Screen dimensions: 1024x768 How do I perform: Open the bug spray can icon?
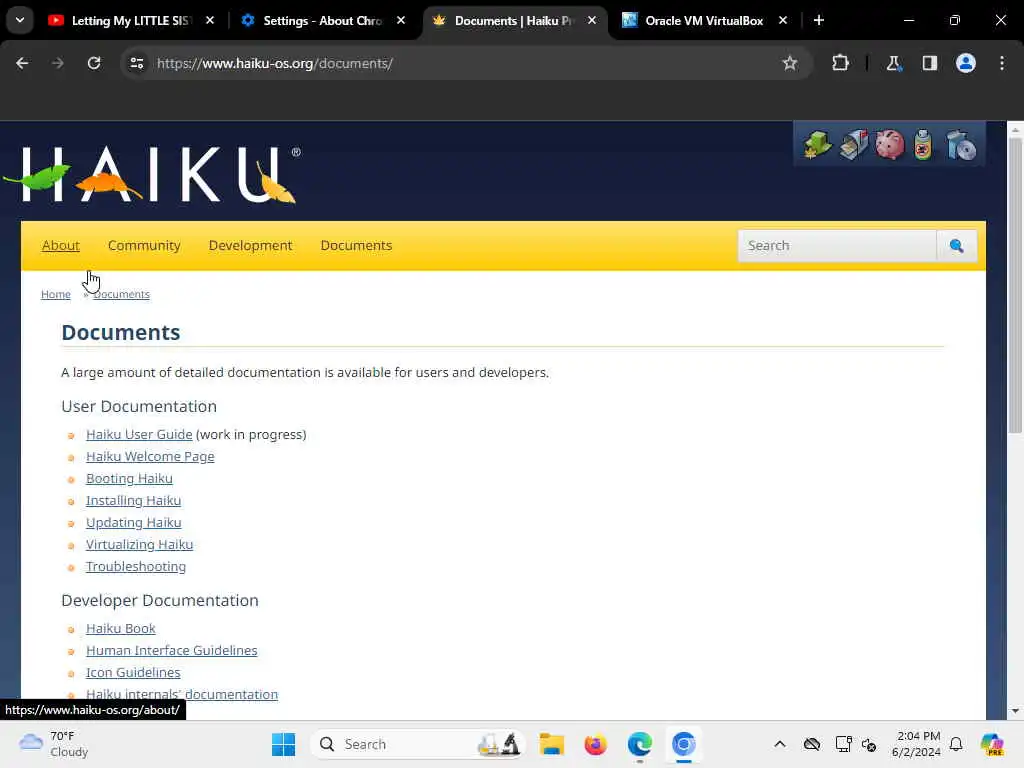tap(923, 144)
